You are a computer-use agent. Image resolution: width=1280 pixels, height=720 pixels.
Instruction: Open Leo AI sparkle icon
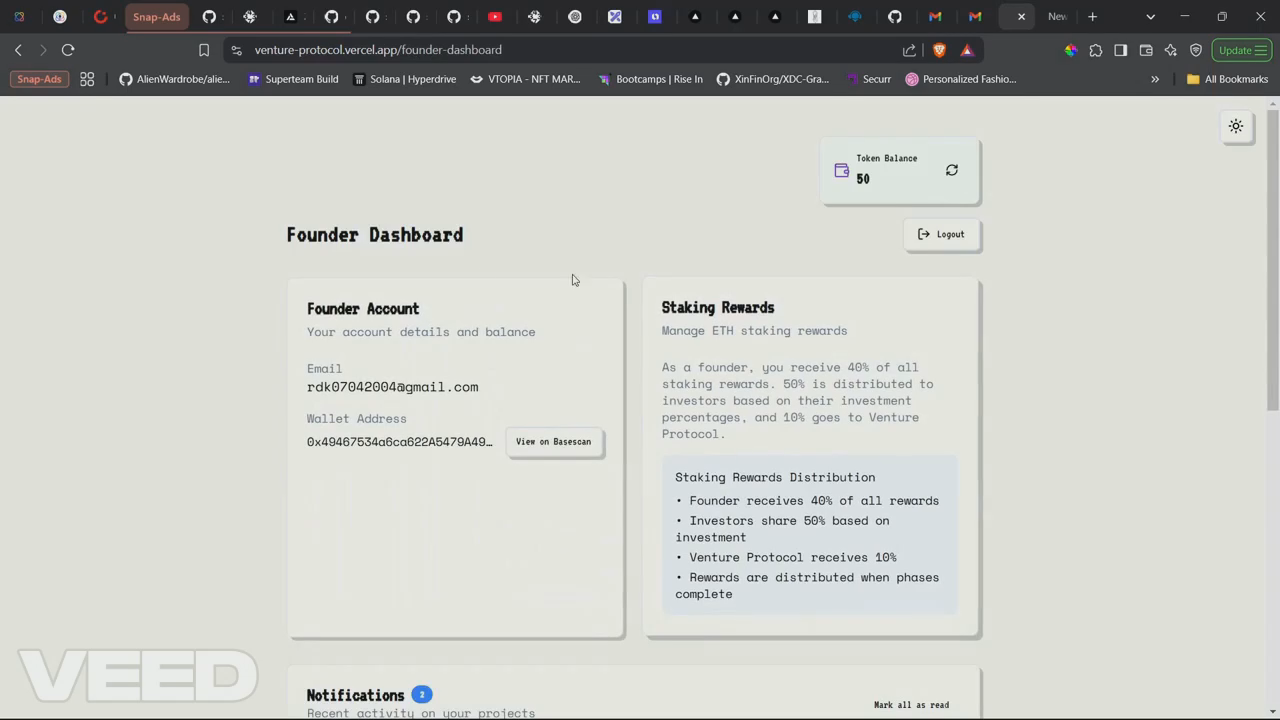tap(1171, 50)
